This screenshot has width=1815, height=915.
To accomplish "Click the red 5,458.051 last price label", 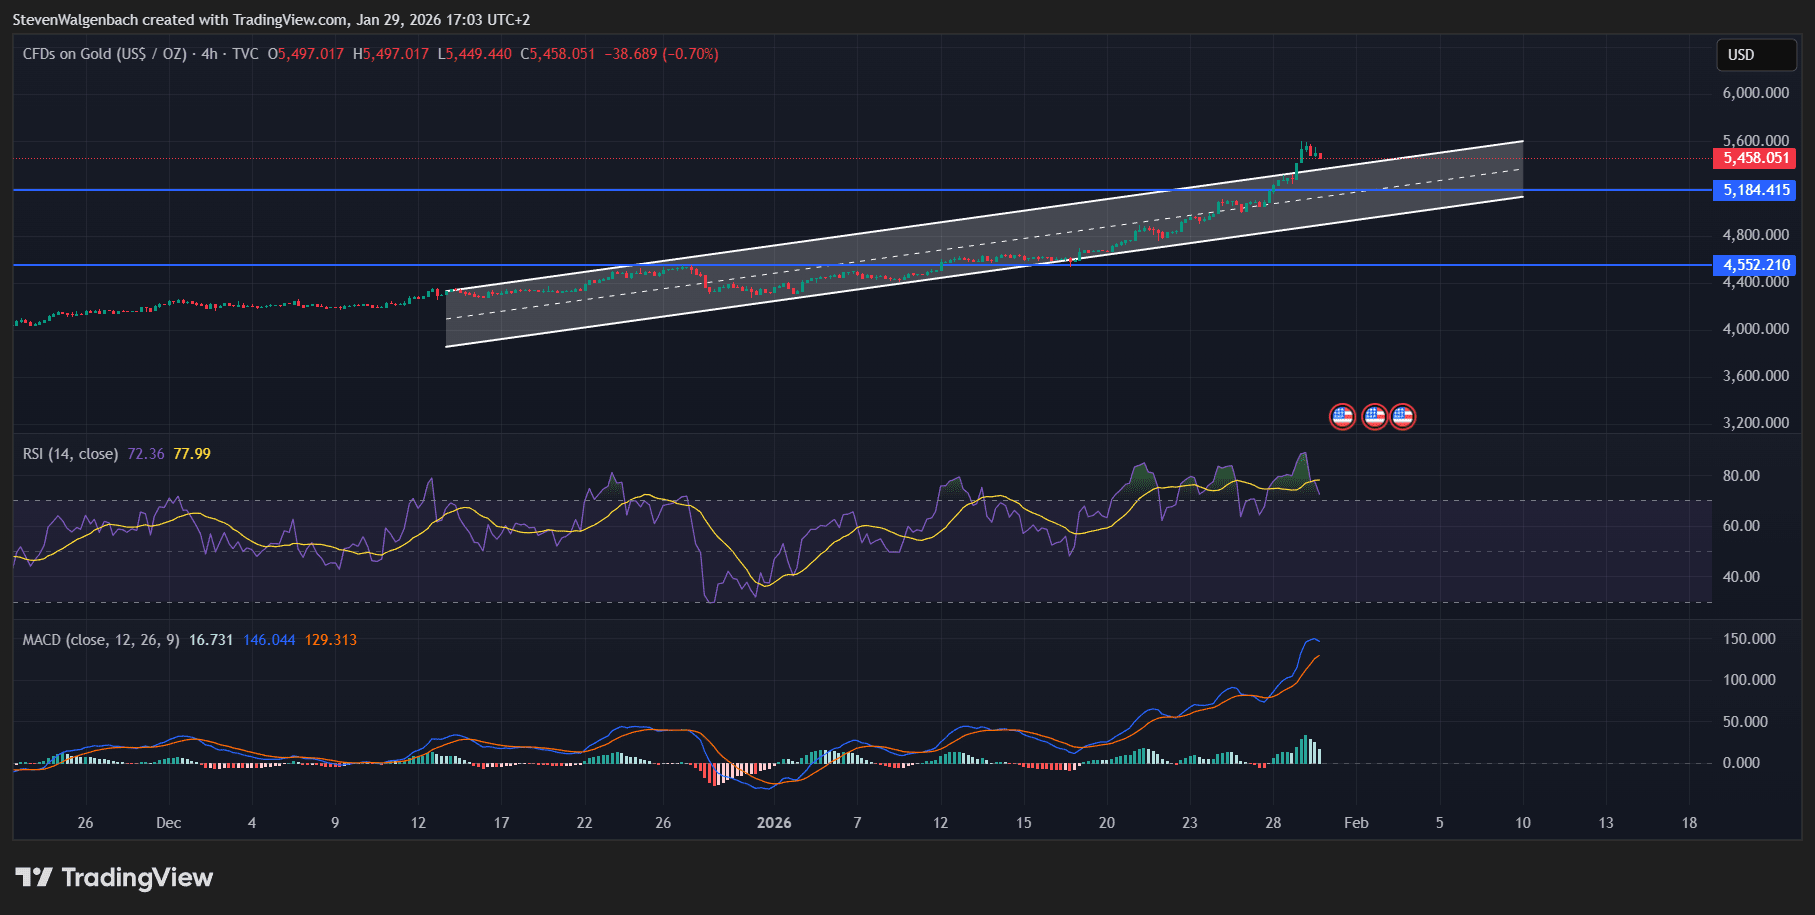I will click(1756, 158).
